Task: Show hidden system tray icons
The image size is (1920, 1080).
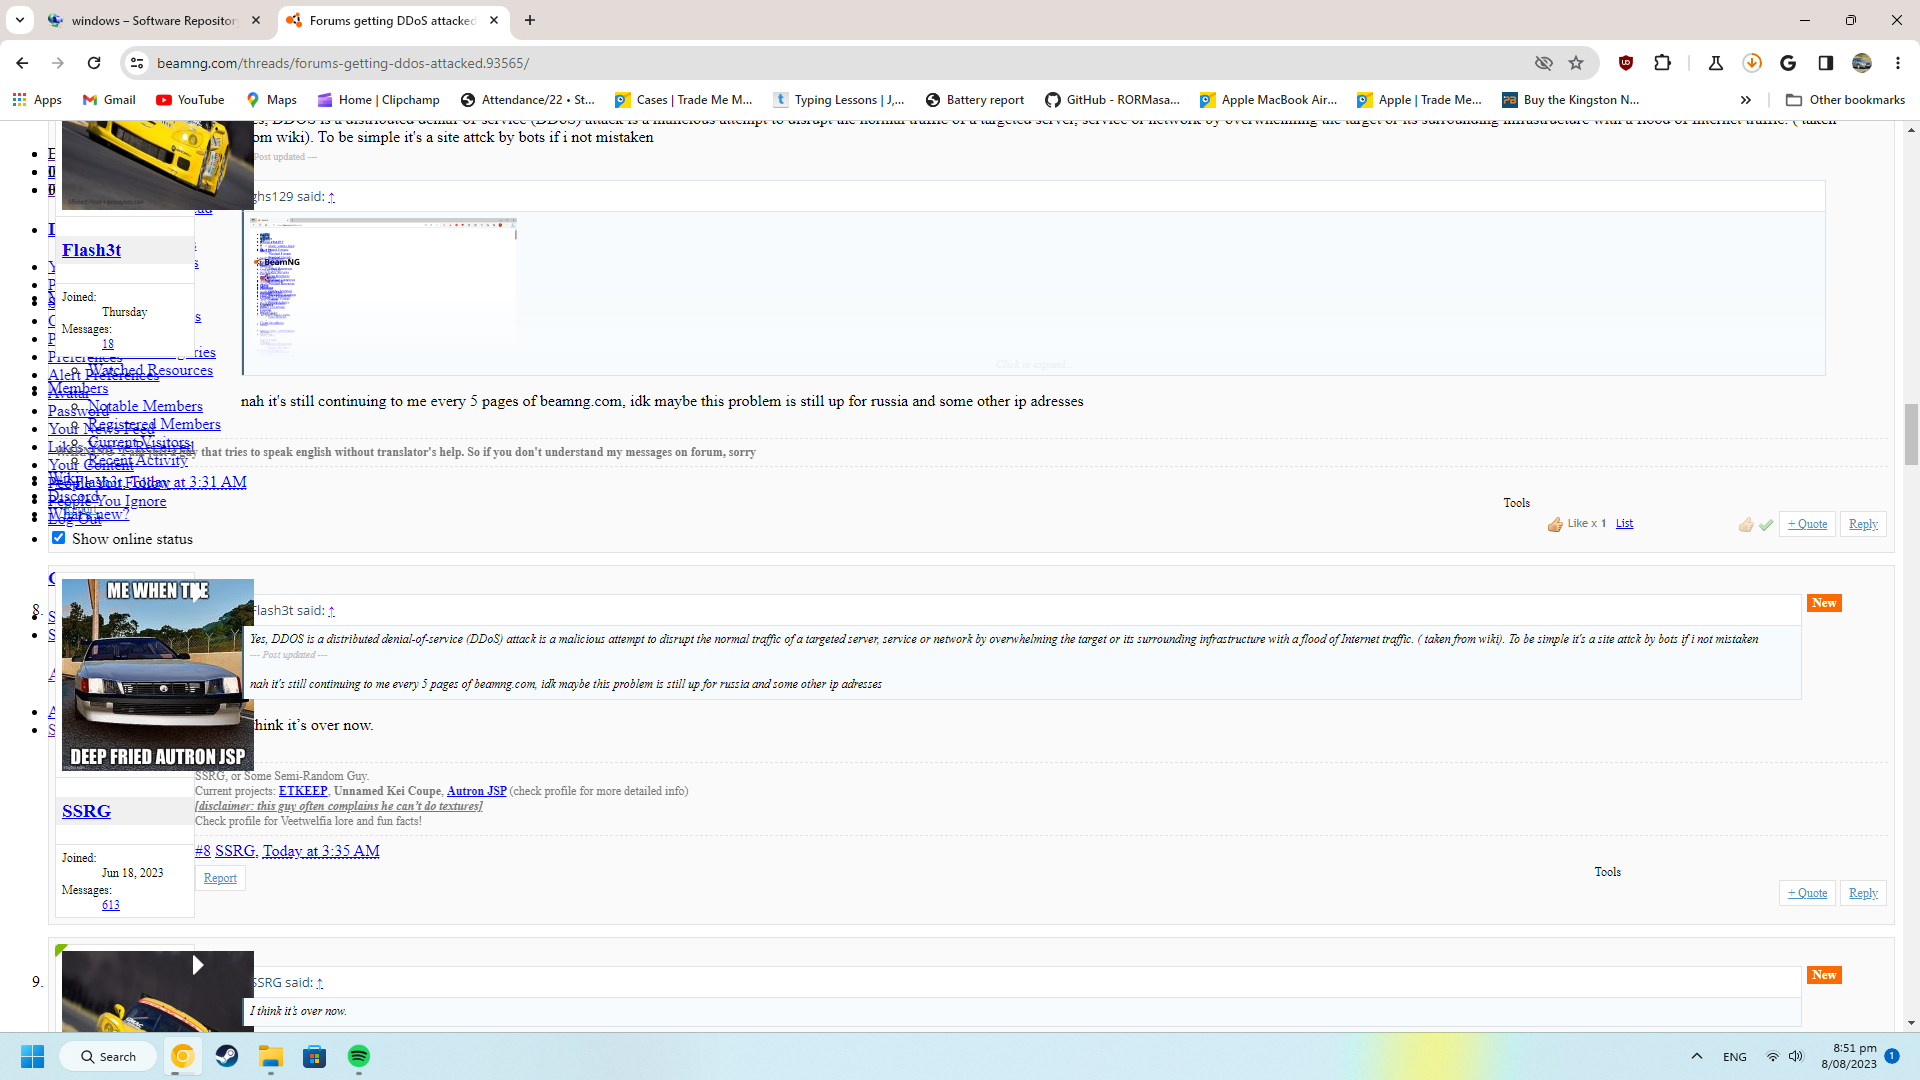Action: coord(1697,1056)
